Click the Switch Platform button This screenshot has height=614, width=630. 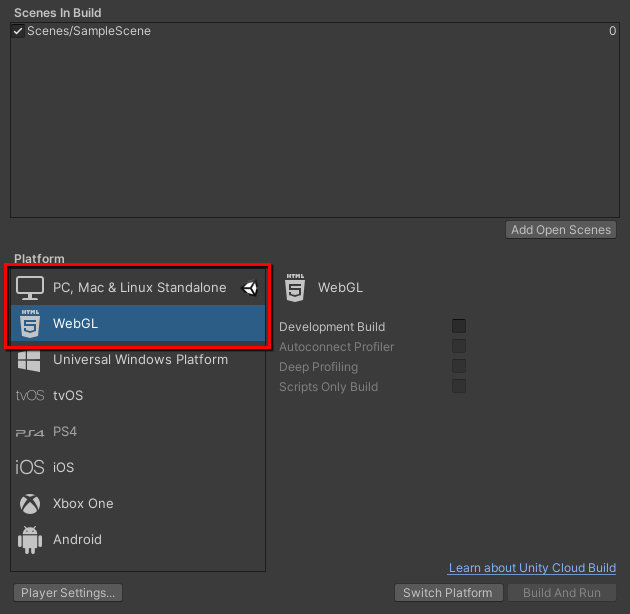(x=448, y=593)
